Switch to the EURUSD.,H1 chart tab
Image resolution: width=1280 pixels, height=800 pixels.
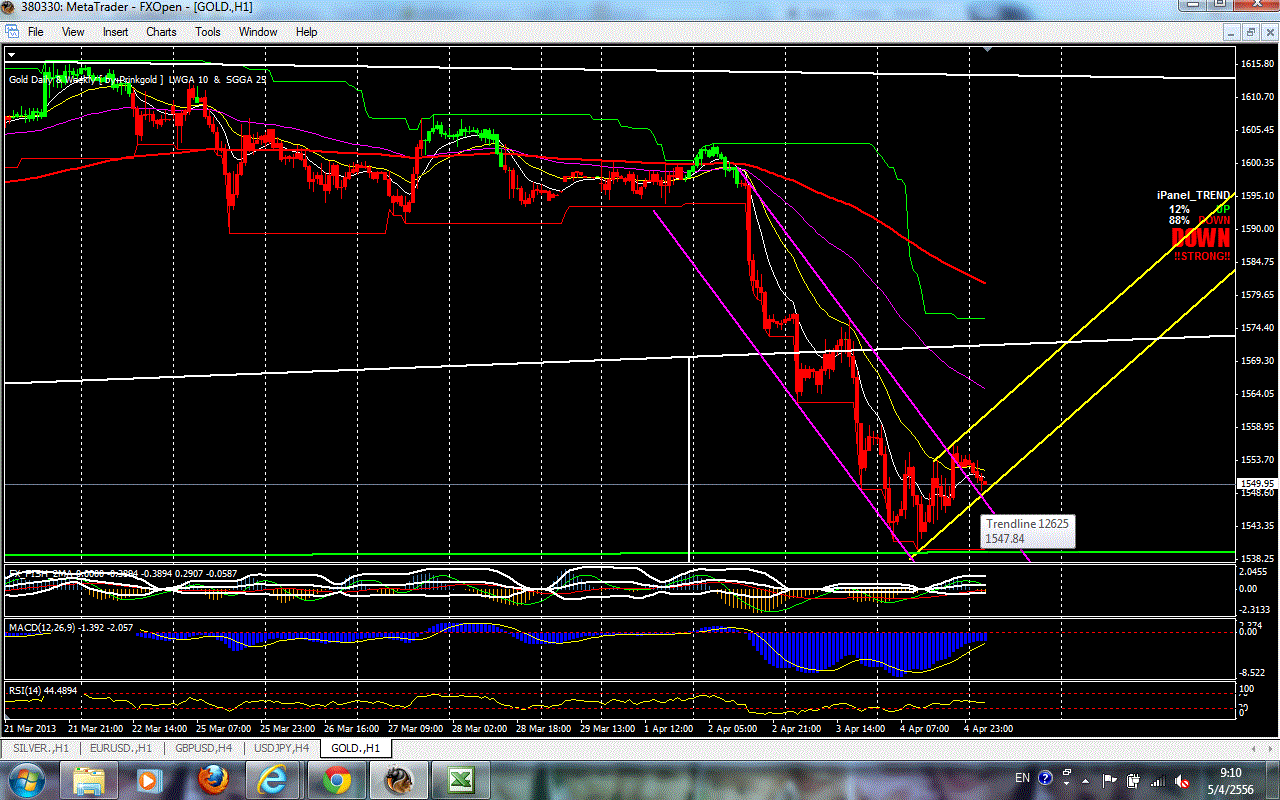tap(119, 748)
